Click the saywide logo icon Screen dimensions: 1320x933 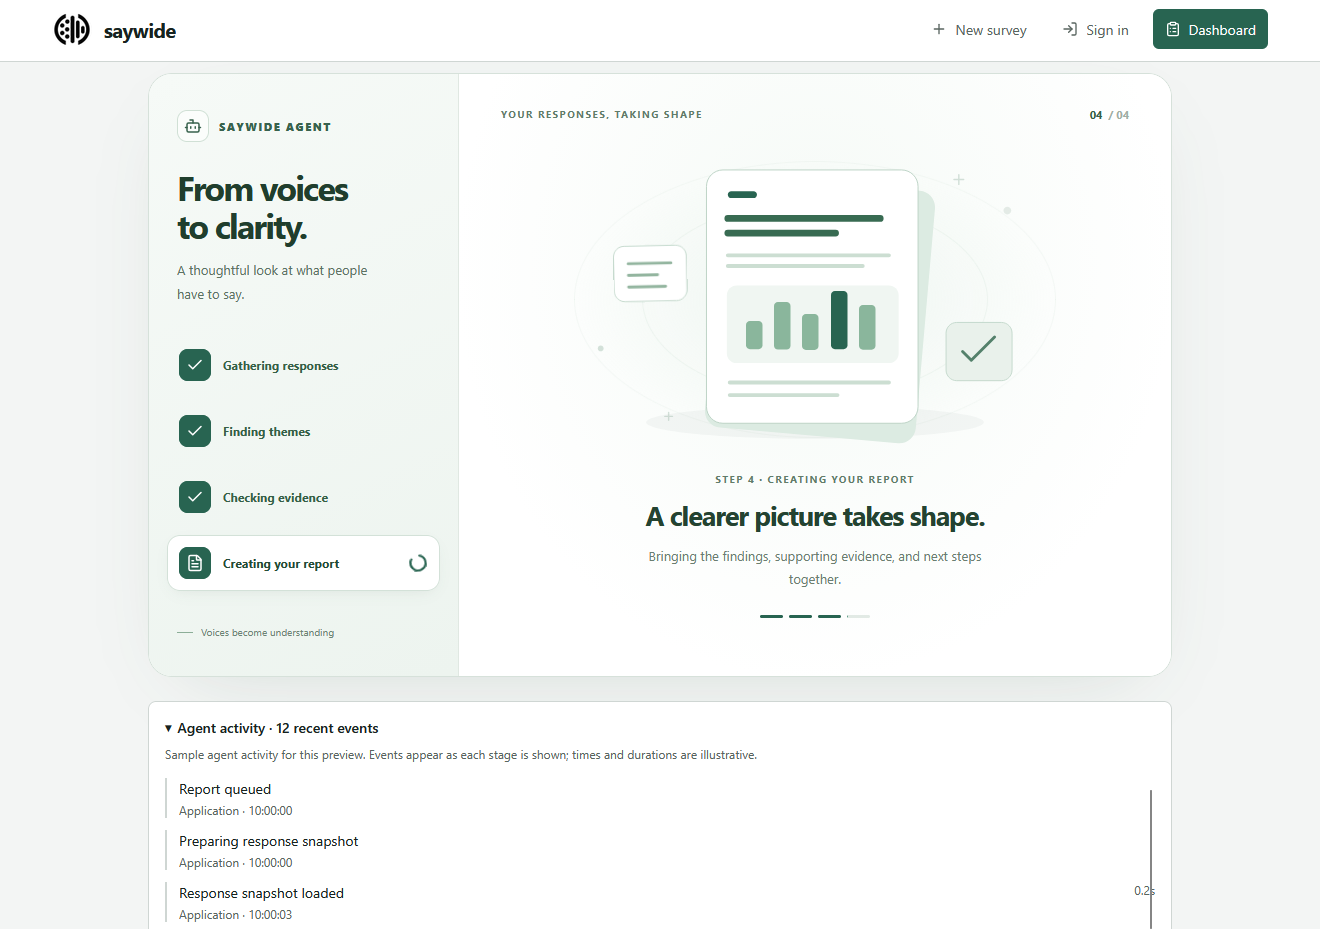coord(72,30)
